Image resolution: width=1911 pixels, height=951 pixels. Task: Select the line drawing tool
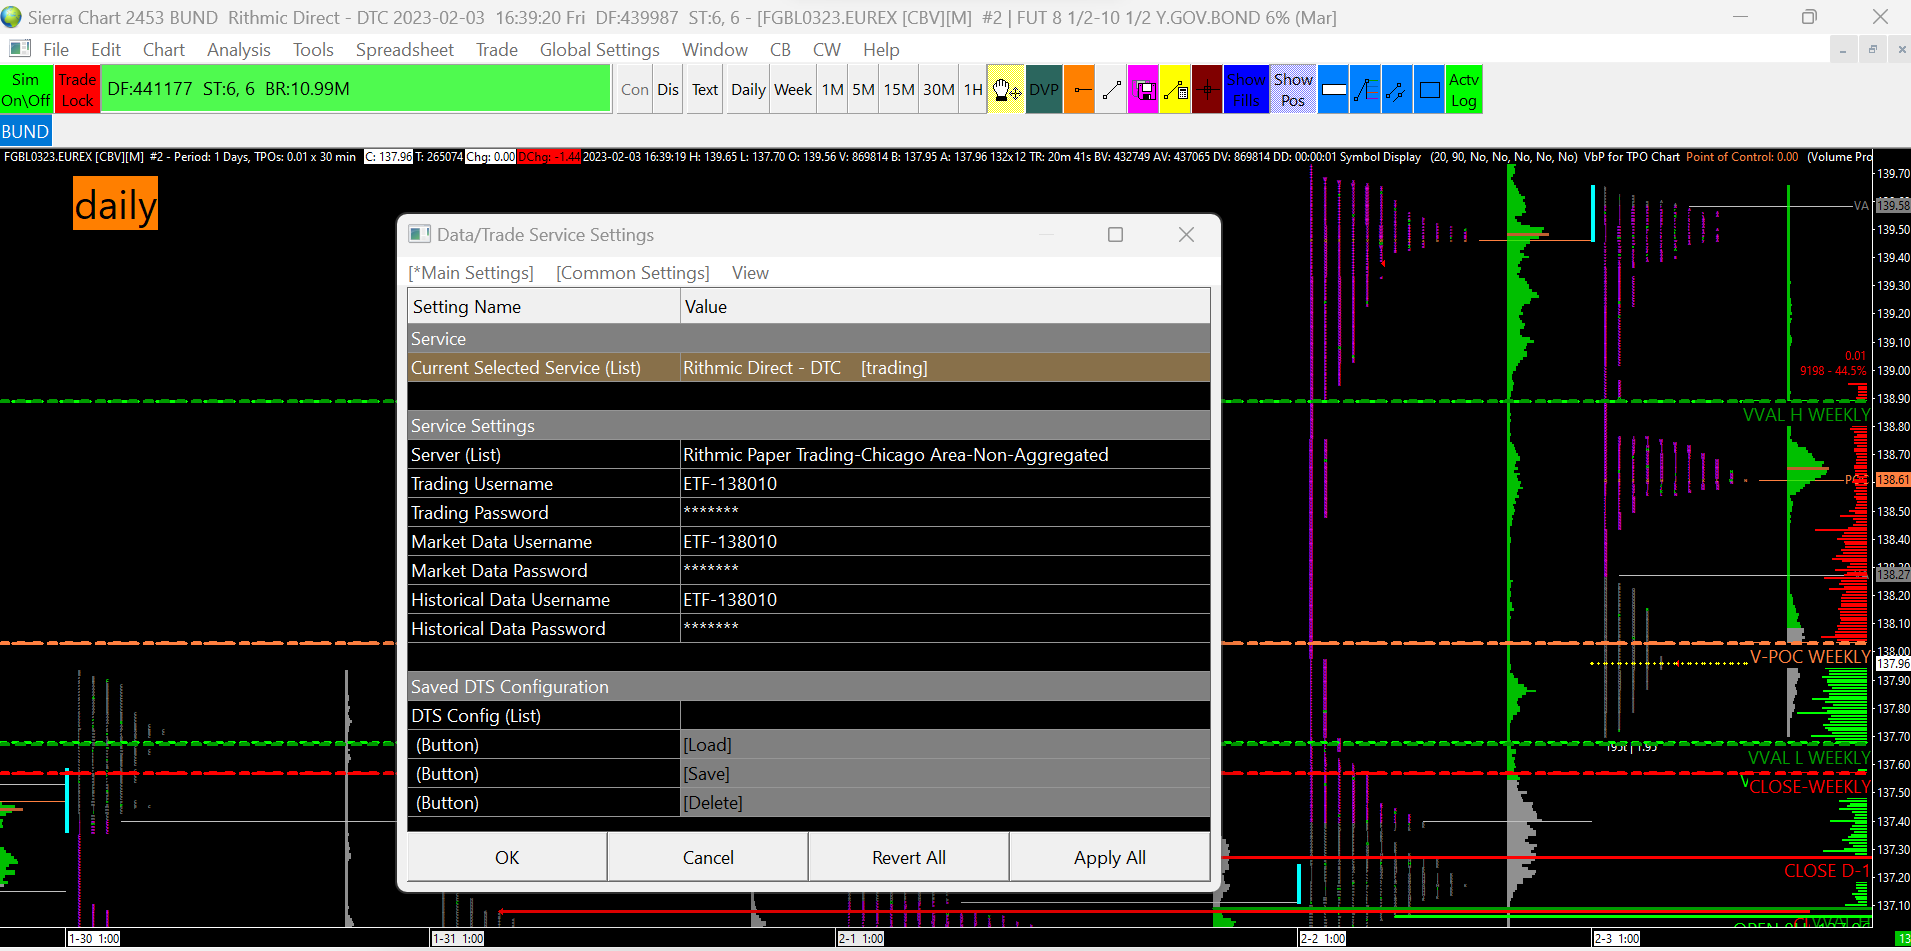pyautogui.click(x=1111, y=90)
